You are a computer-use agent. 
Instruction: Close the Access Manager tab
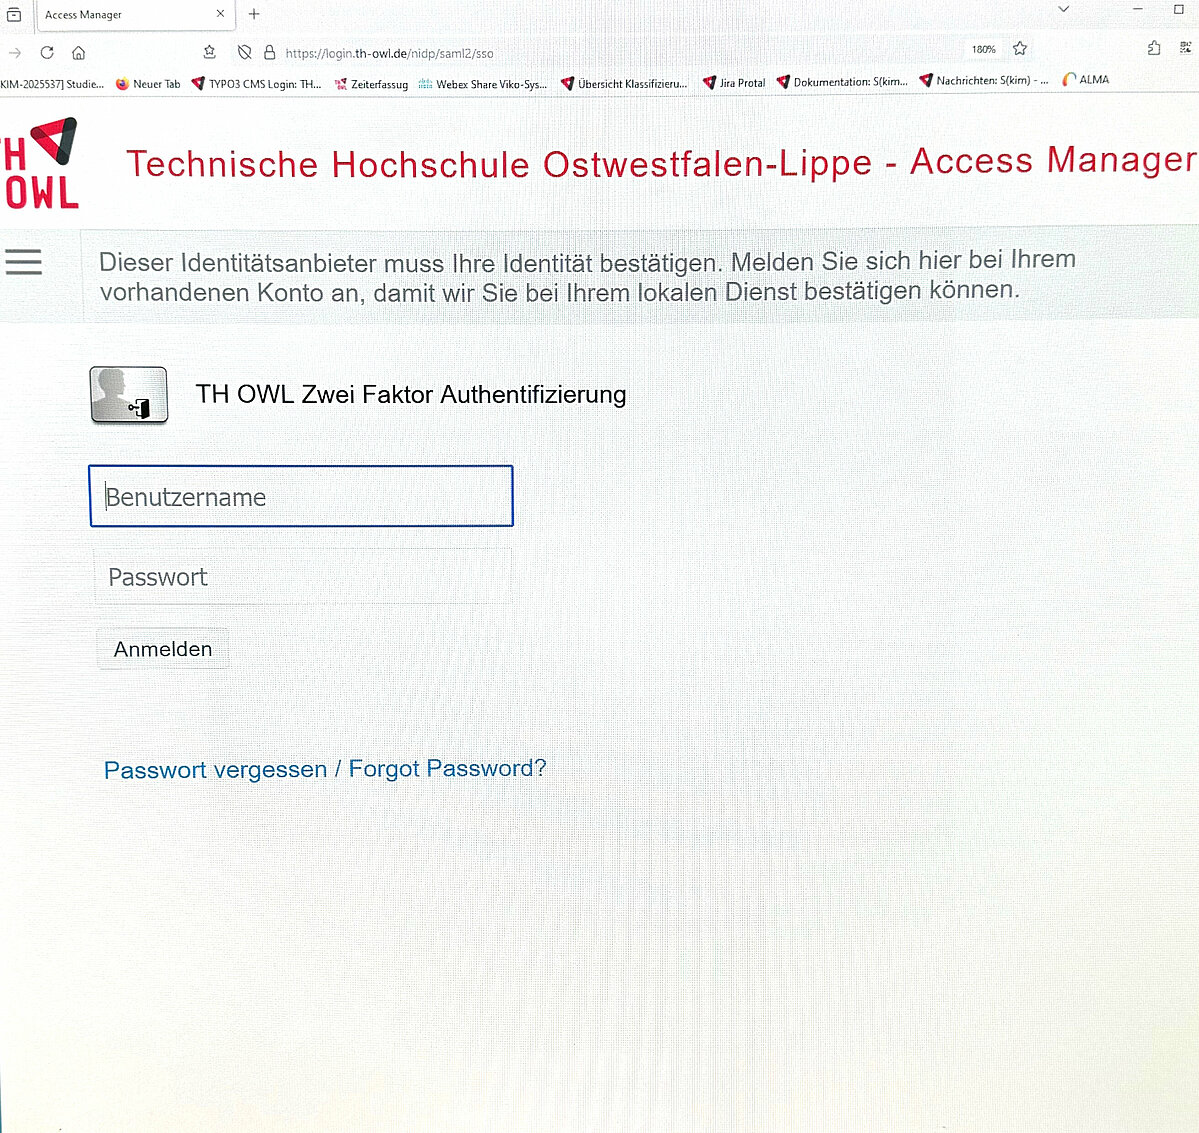point(220,14)
